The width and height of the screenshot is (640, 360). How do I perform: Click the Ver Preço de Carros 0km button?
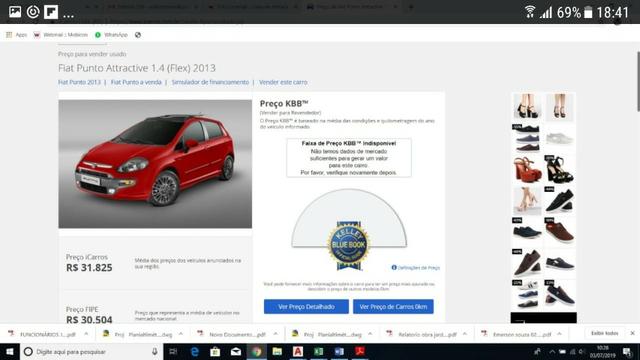(x=393, y=307)
